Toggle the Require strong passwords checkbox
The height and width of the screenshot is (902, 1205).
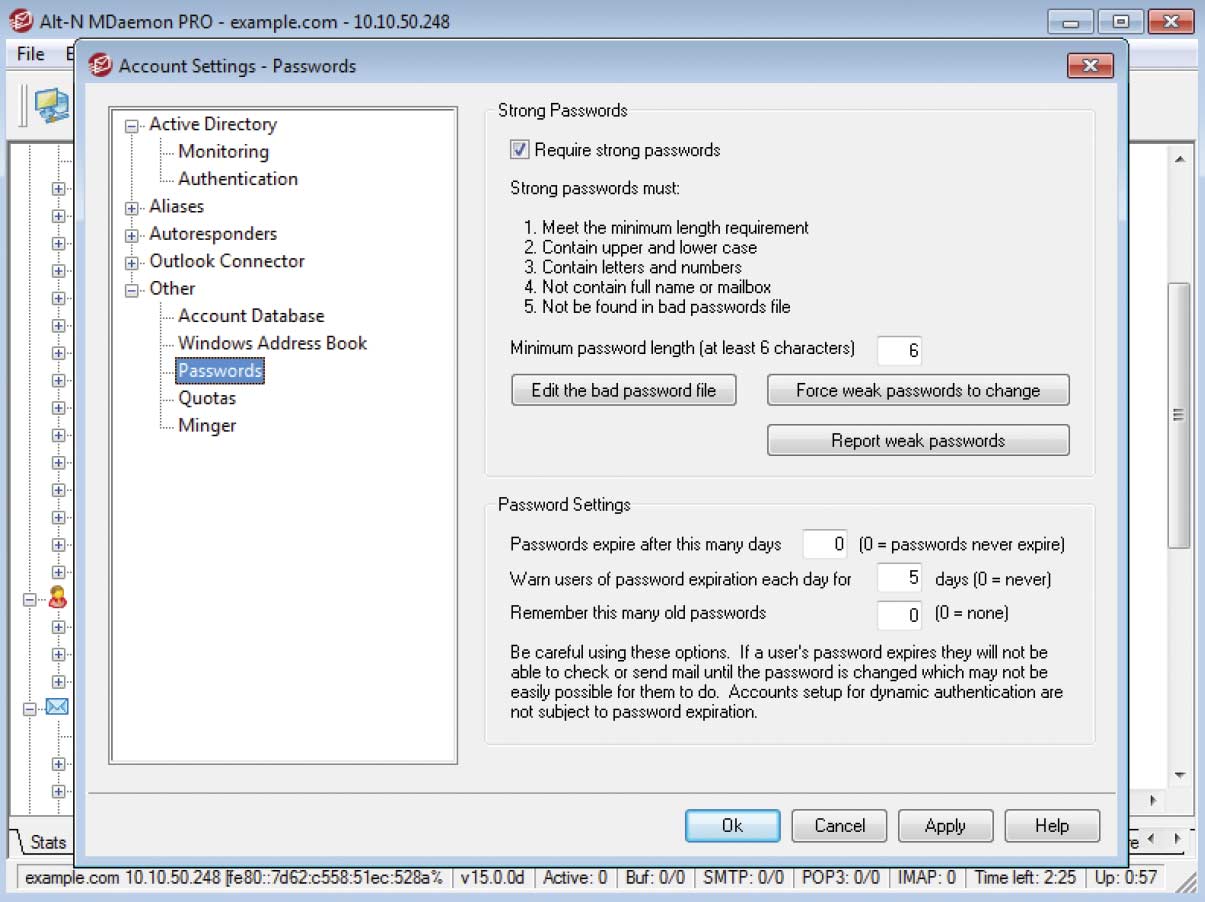[519, 150]
